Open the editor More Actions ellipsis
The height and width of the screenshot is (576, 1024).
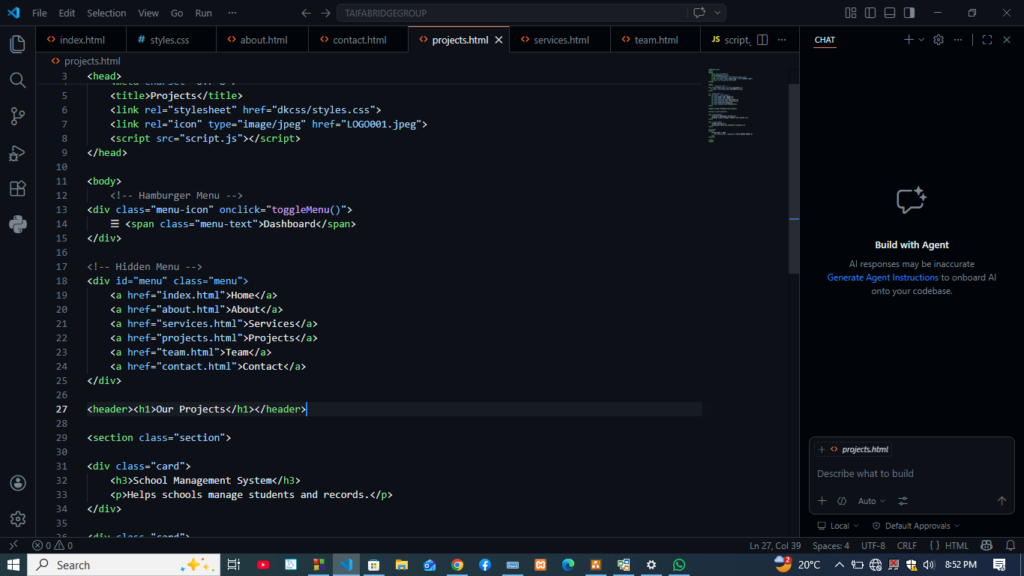782,40
